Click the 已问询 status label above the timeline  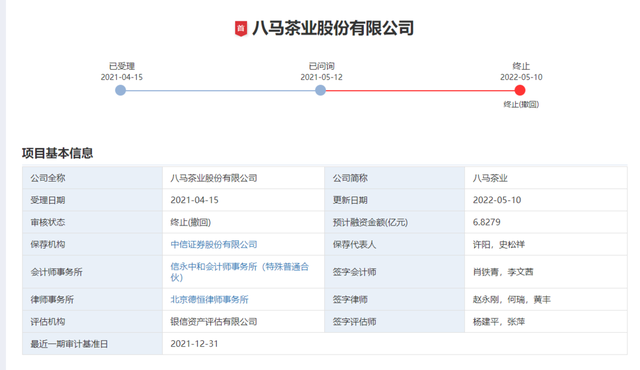pos(322,66)
